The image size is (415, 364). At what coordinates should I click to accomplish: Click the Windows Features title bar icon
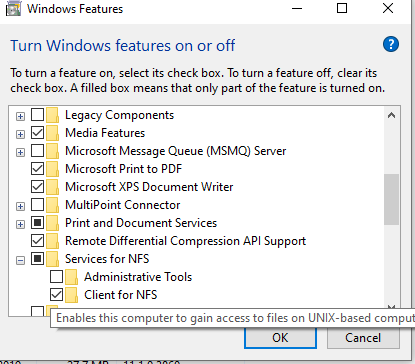click(x=13, y=9)
